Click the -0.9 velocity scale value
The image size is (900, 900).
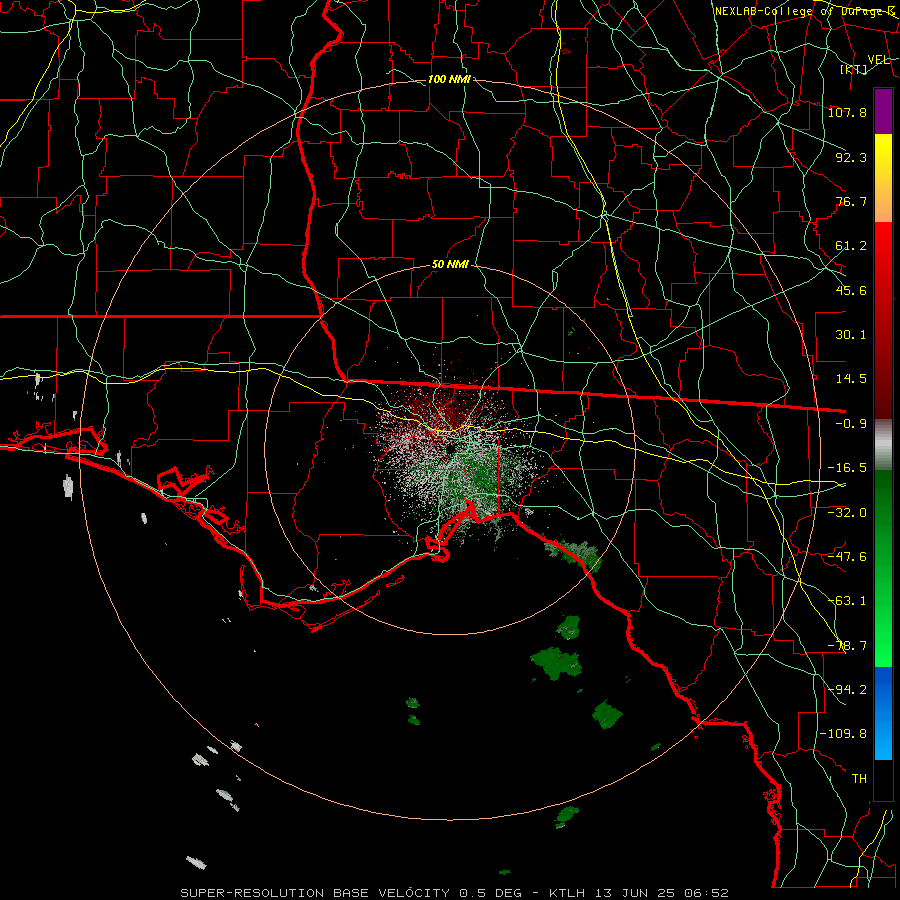851,423
